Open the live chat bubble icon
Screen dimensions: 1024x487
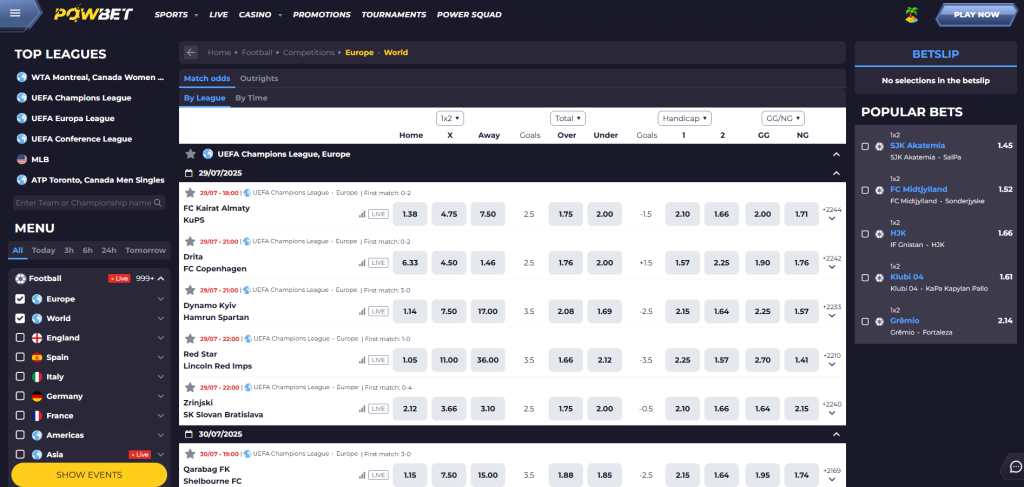click(x=1016, y=466)
